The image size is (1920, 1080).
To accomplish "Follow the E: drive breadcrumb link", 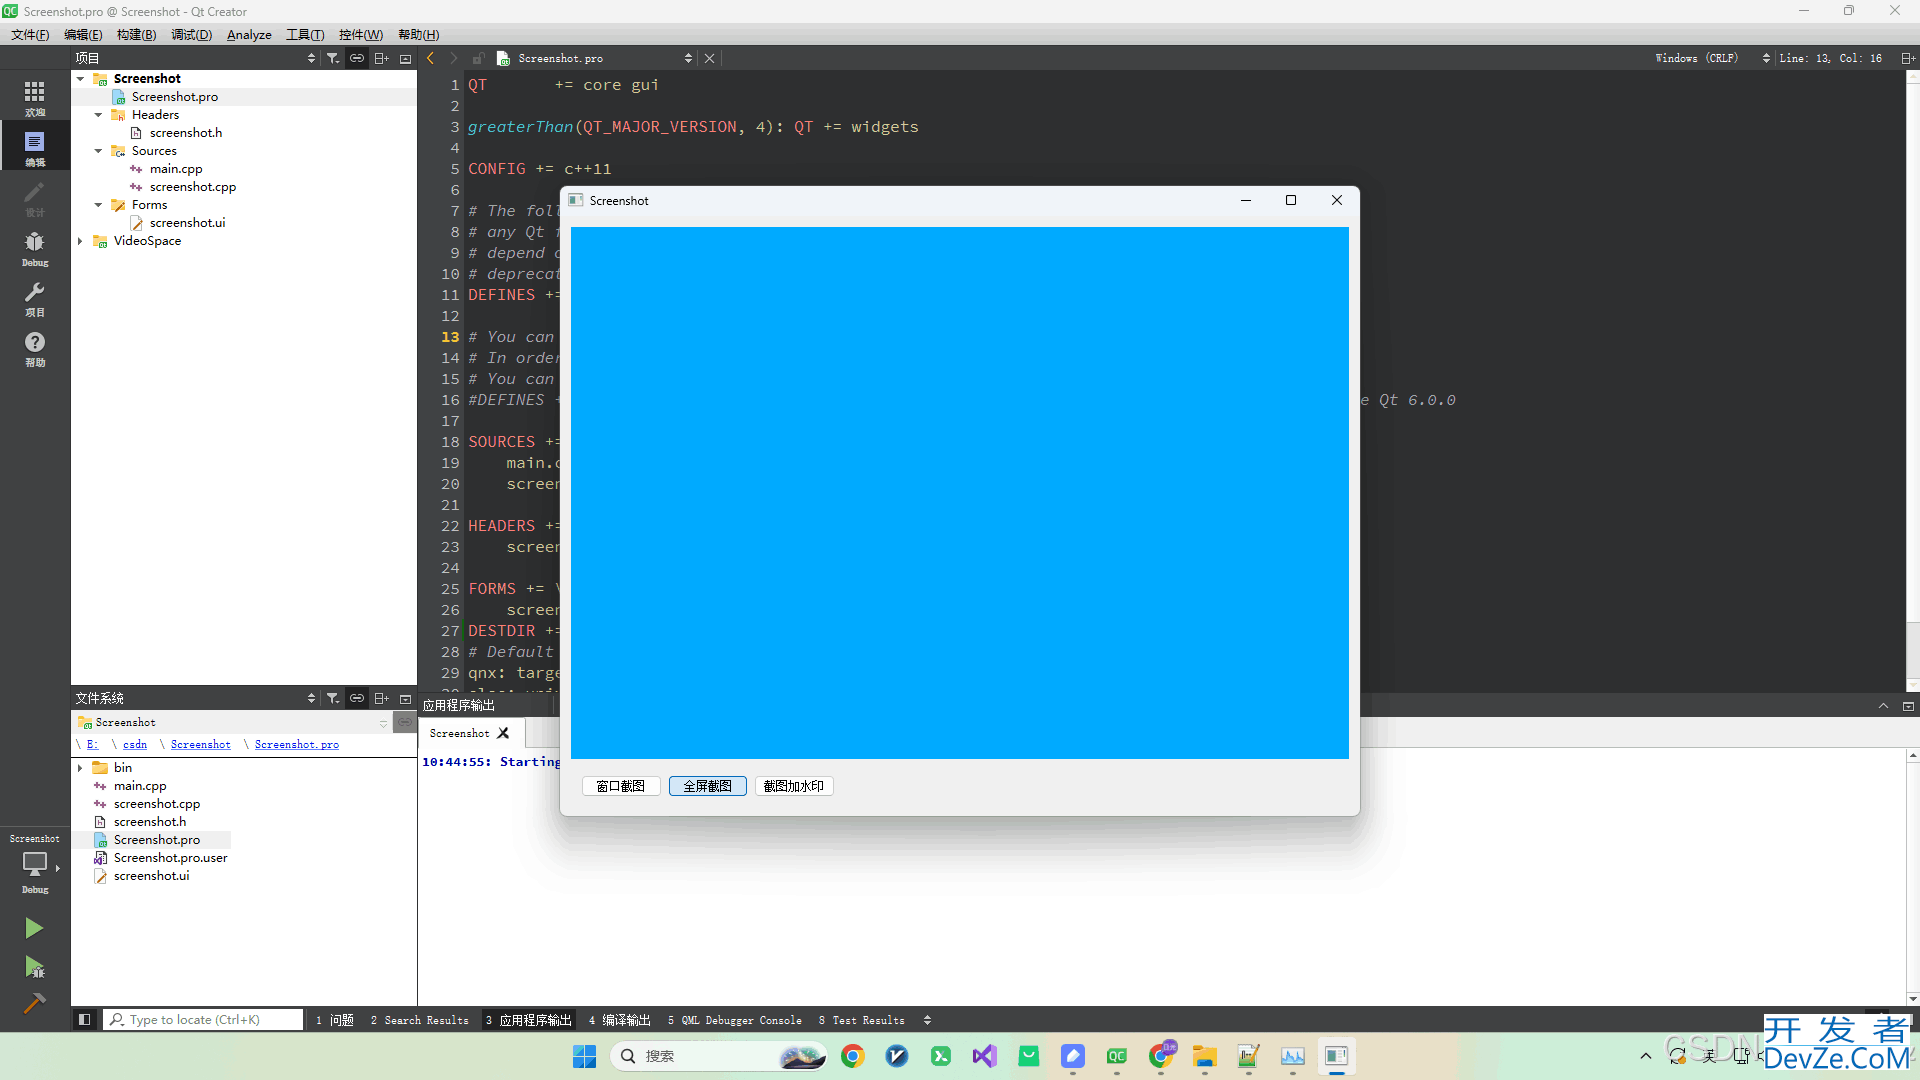I will click(92, 744).
